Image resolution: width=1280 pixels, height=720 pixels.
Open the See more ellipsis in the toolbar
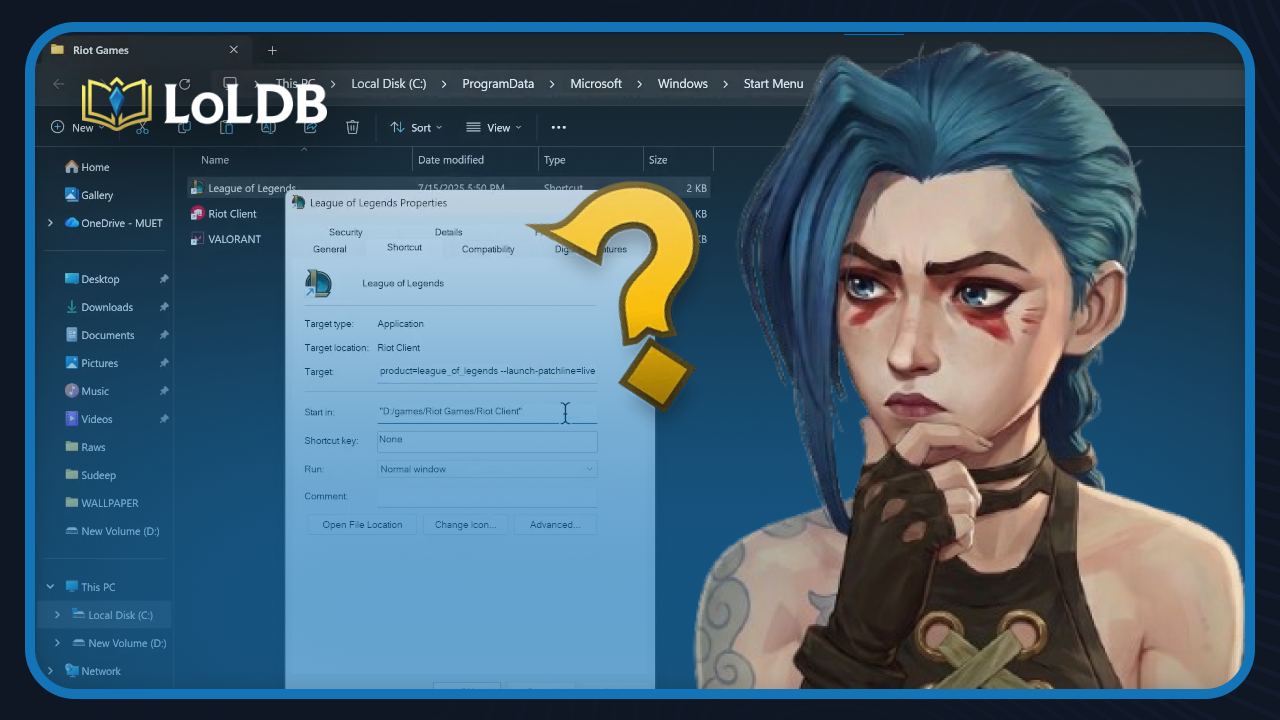click(x=558, y=127)
